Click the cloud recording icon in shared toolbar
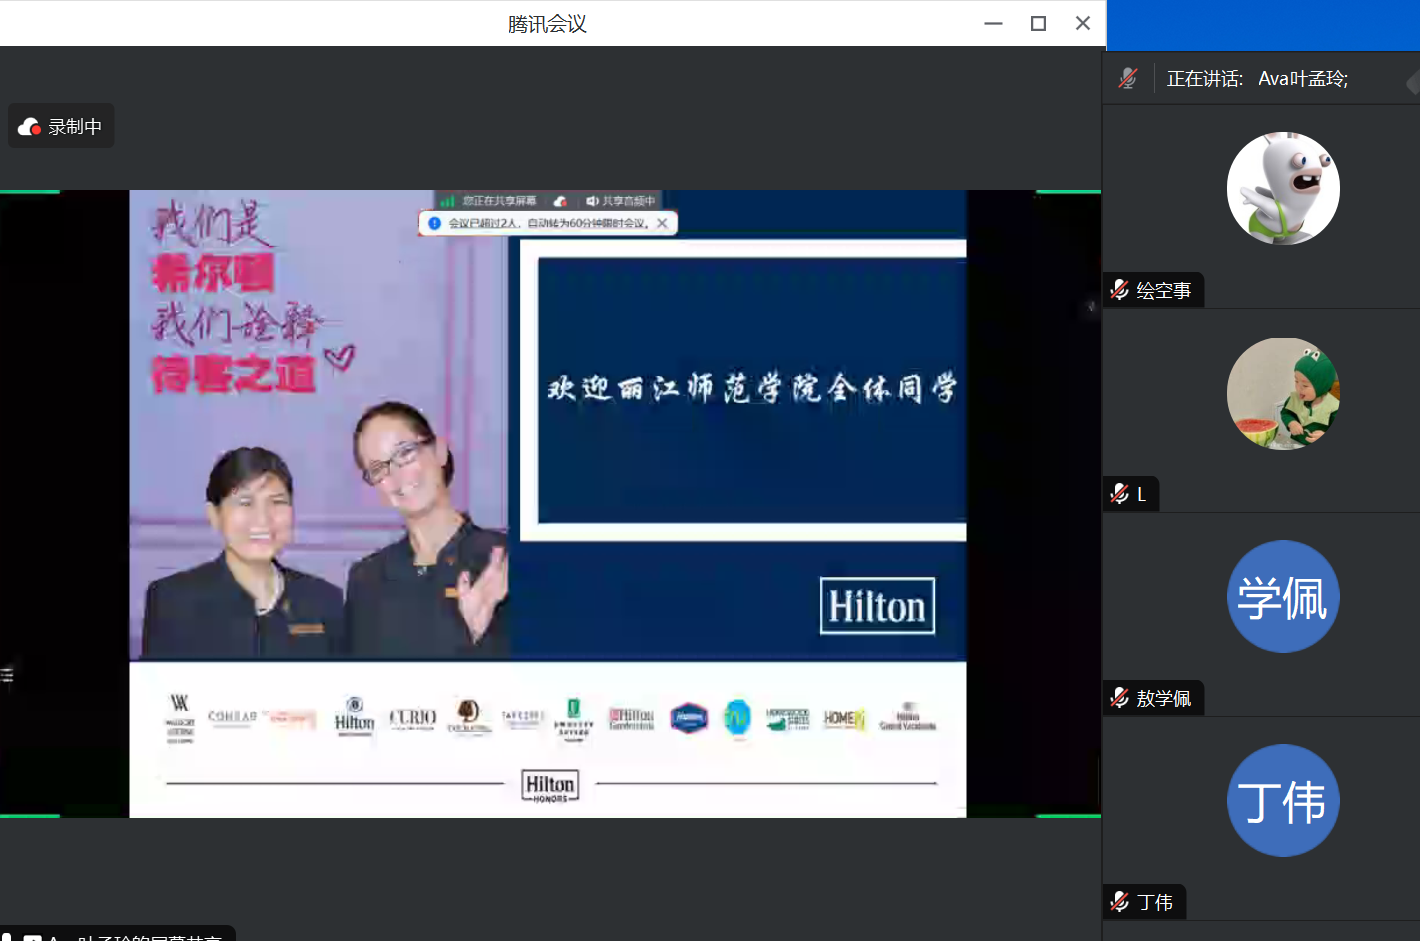The height and width of the screenshot is (941, 1420). pyautogui.click(x=560, y=201)
